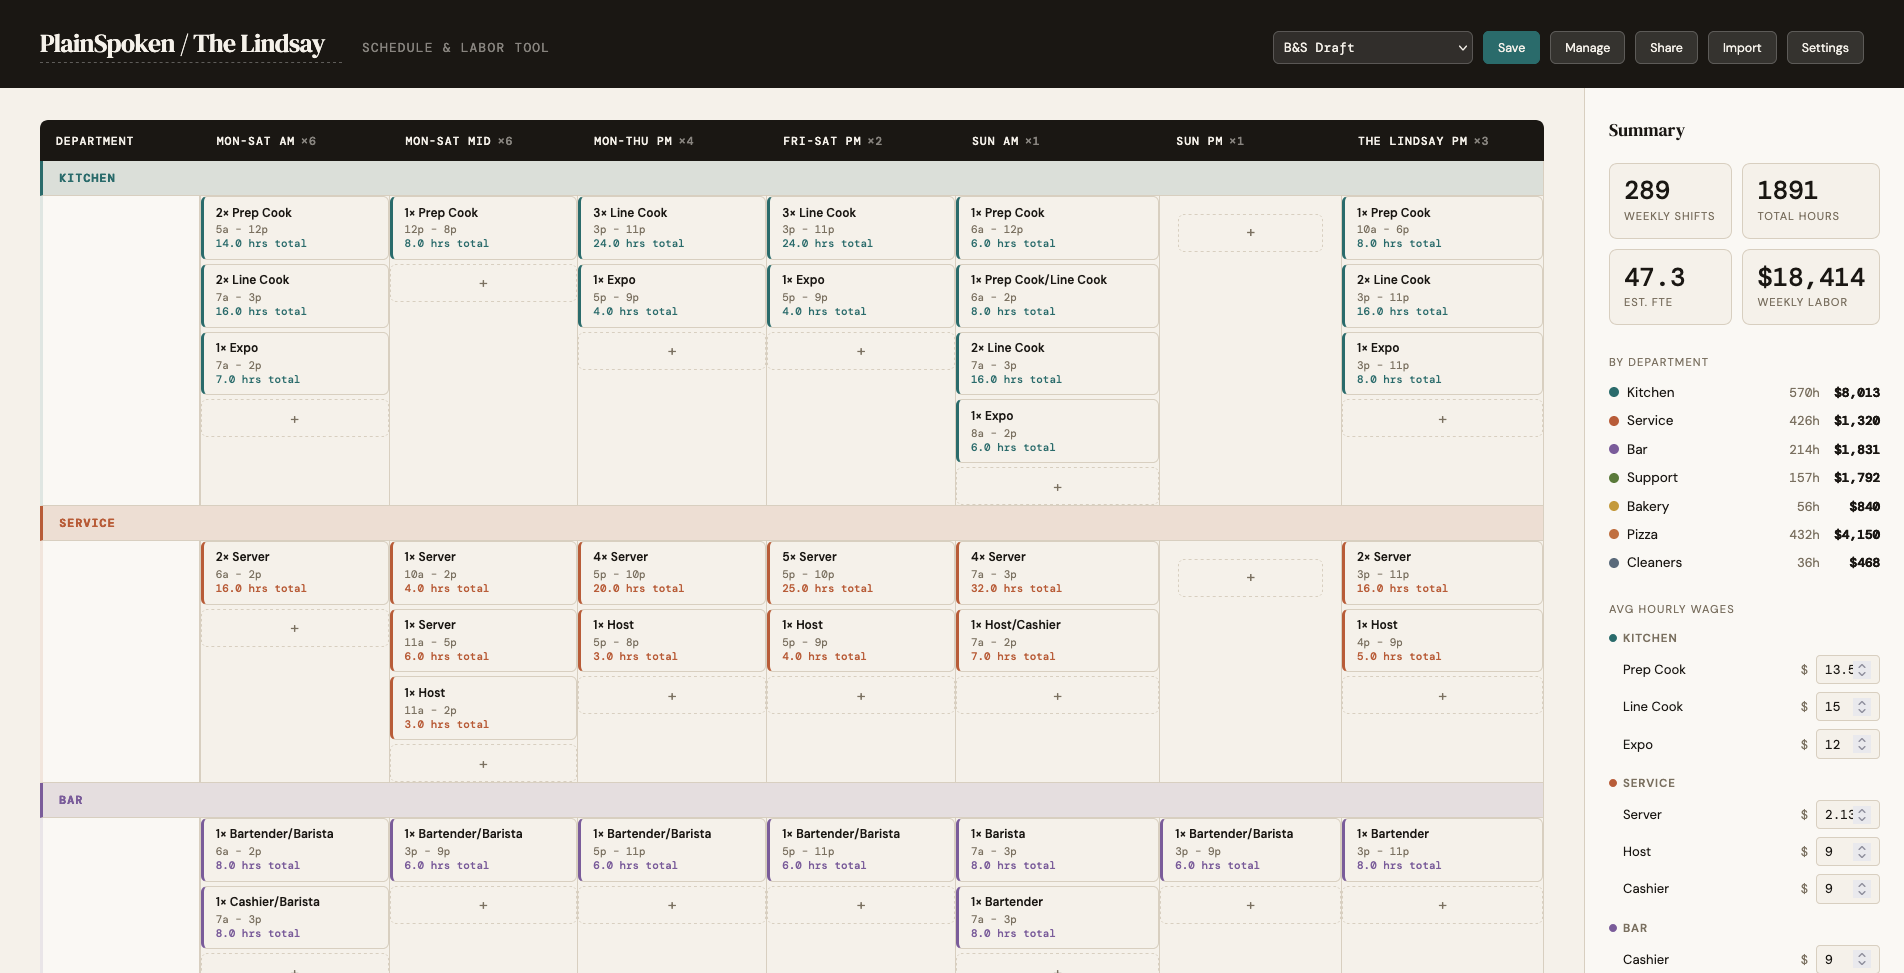Add shift below Bar Sun PM Bartender/Barista
The image size is (1904, 973).
pos(1250,906)
